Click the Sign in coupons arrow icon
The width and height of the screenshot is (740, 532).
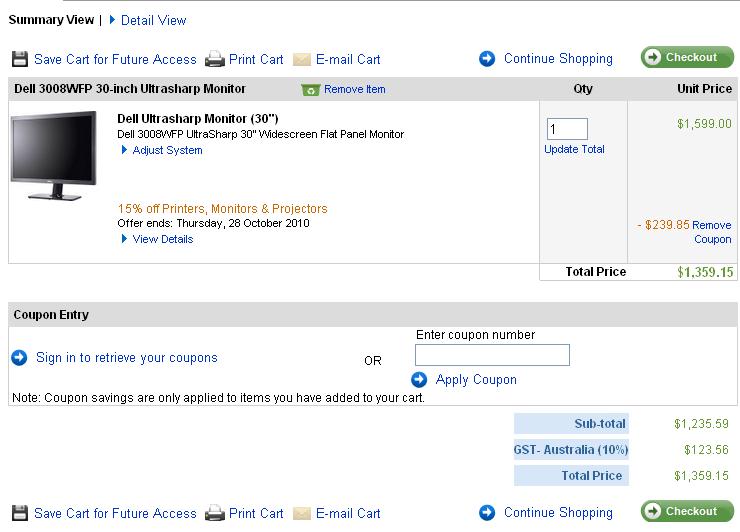[19, 357]
